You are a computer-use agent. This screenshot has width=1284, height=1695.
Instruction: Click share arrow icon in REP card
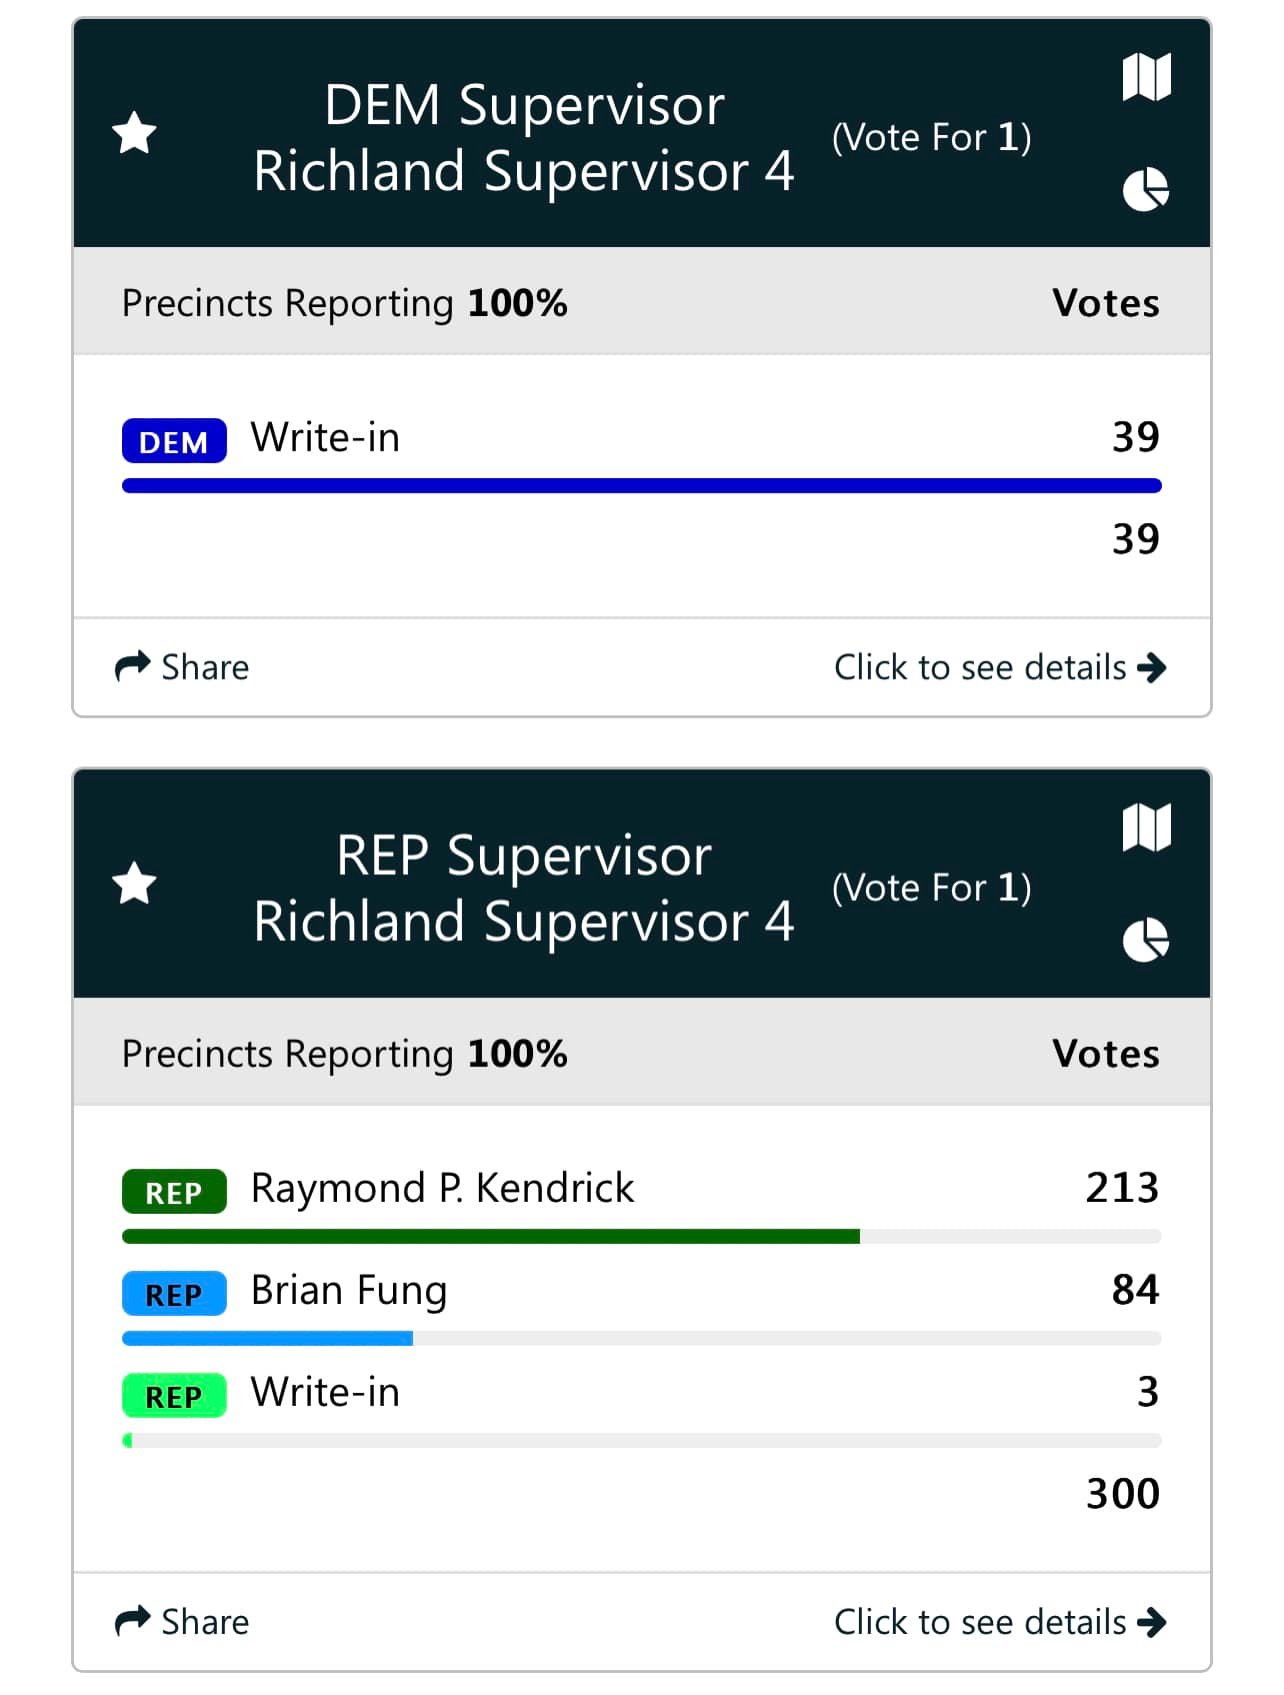coord(132,1621)
